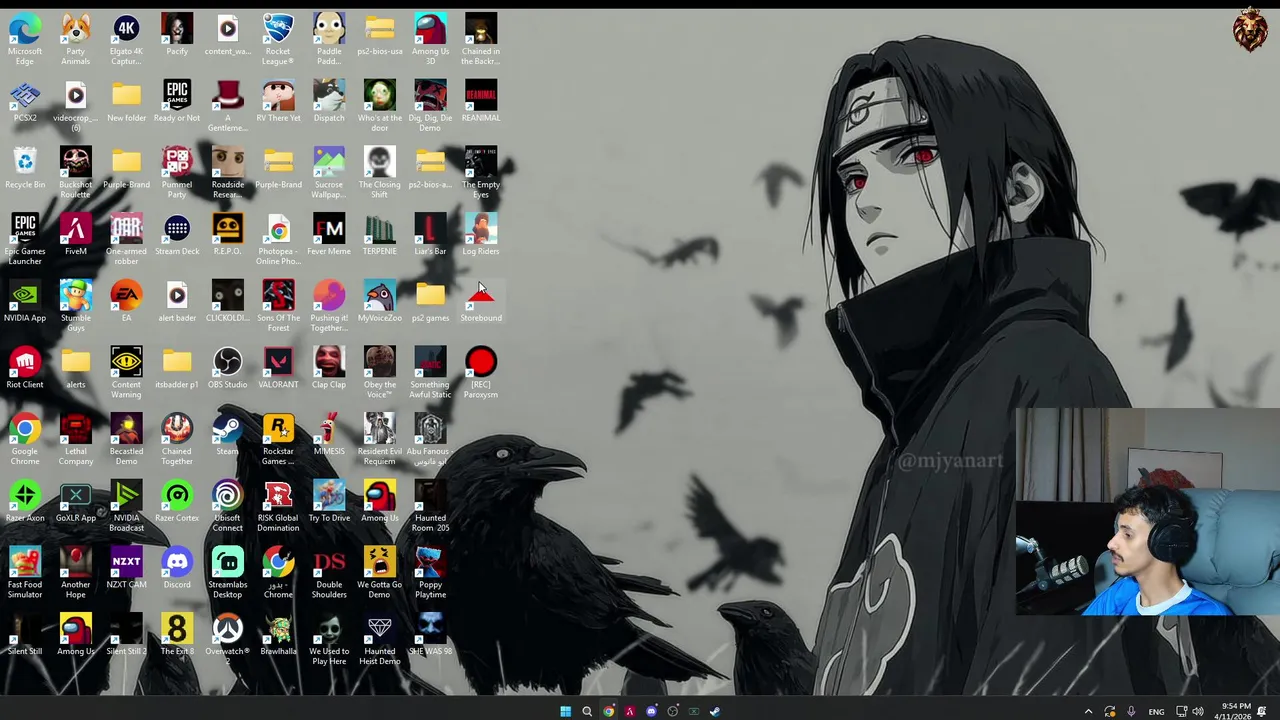Select Sons Of The Forest icon
1280x720 pixels.
pos(278,306)
